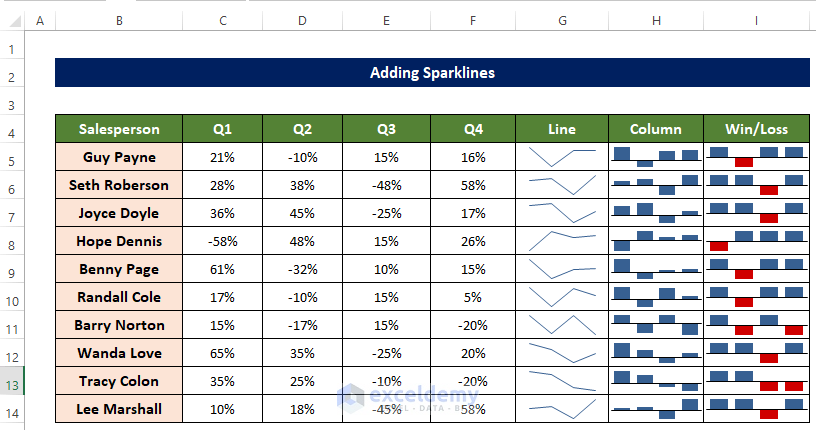This screenshot has height=430, width=816.
Task: Select Wanda Love's Q1 value of 65%
Action: [222, 353]
